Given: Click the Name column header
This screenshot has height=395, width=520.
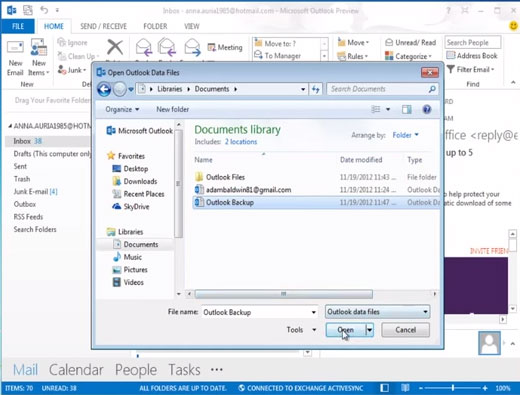Looking at the screenshot, I should coord(203,160).
